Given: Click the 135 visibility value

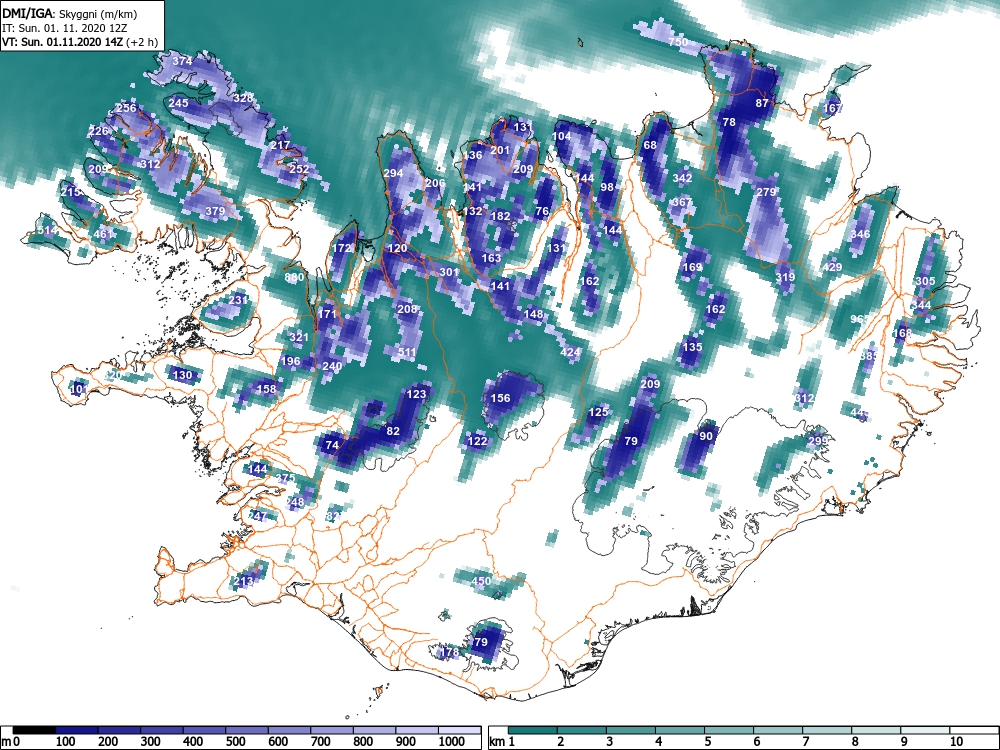Looking at the screenshot, I should pyautogui.click(x=692, y=347).
